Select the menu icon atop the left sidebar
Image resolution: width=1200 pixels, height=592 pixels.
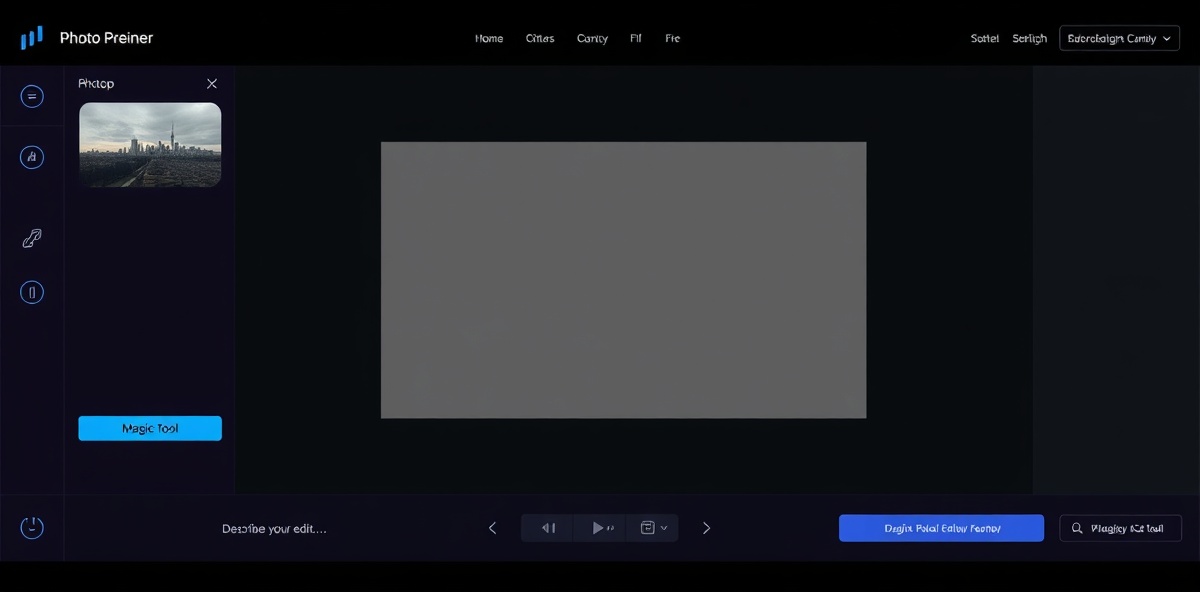point(31,96)
